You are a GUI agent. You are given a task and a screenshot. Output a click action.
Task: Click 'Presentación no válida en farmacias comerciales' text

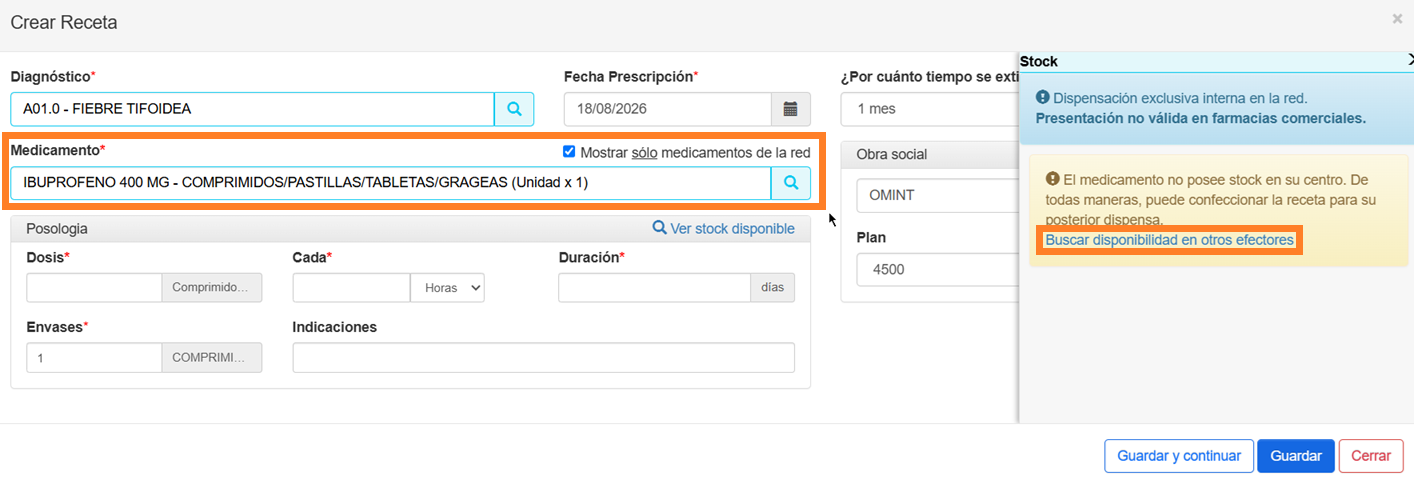click(x=1200, y=118)
